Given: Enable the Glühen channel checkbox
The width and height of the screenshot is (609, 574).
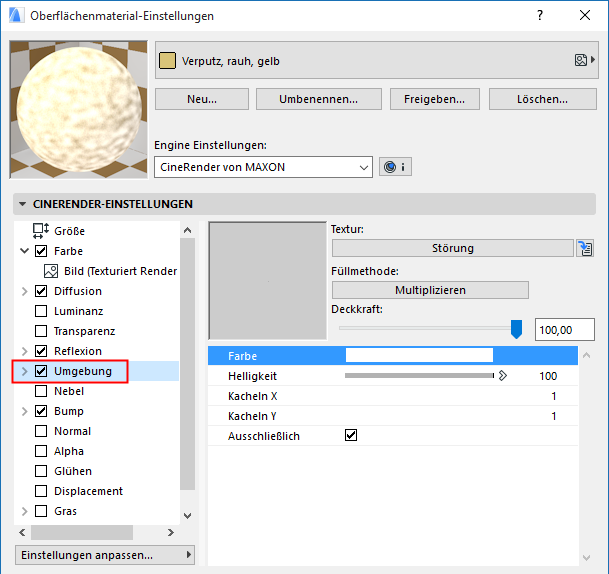Looking at the screenshot, I should [x=41, y=471].
